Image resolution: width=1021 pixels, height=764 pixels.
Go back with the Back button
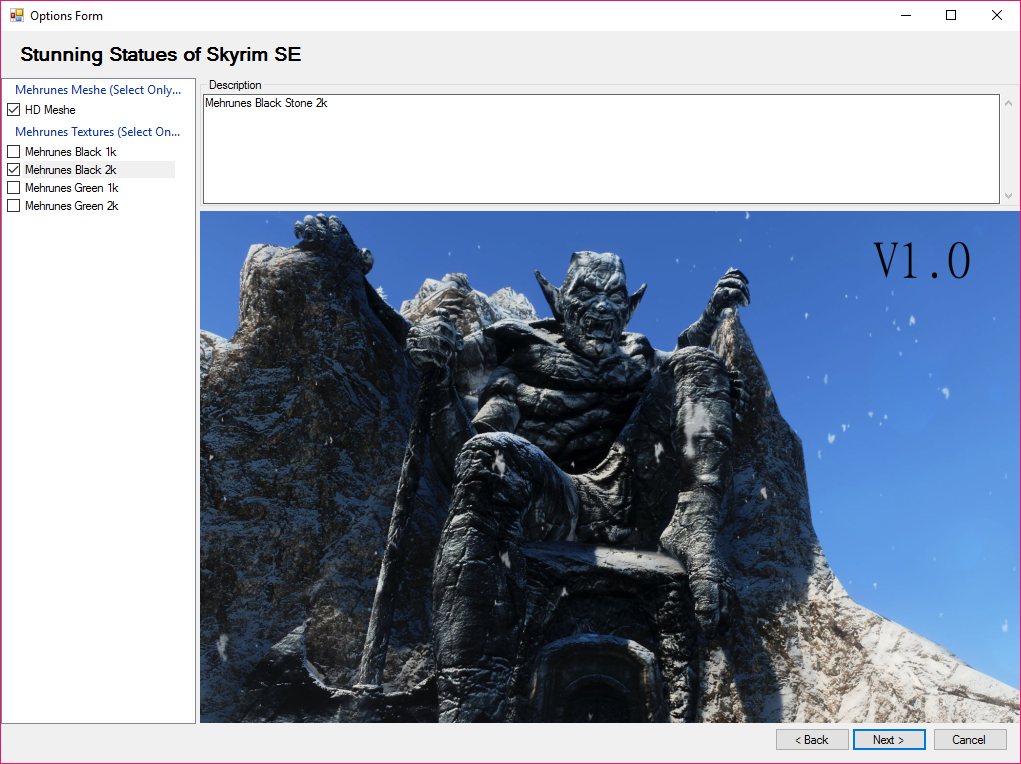click(812, 740)
